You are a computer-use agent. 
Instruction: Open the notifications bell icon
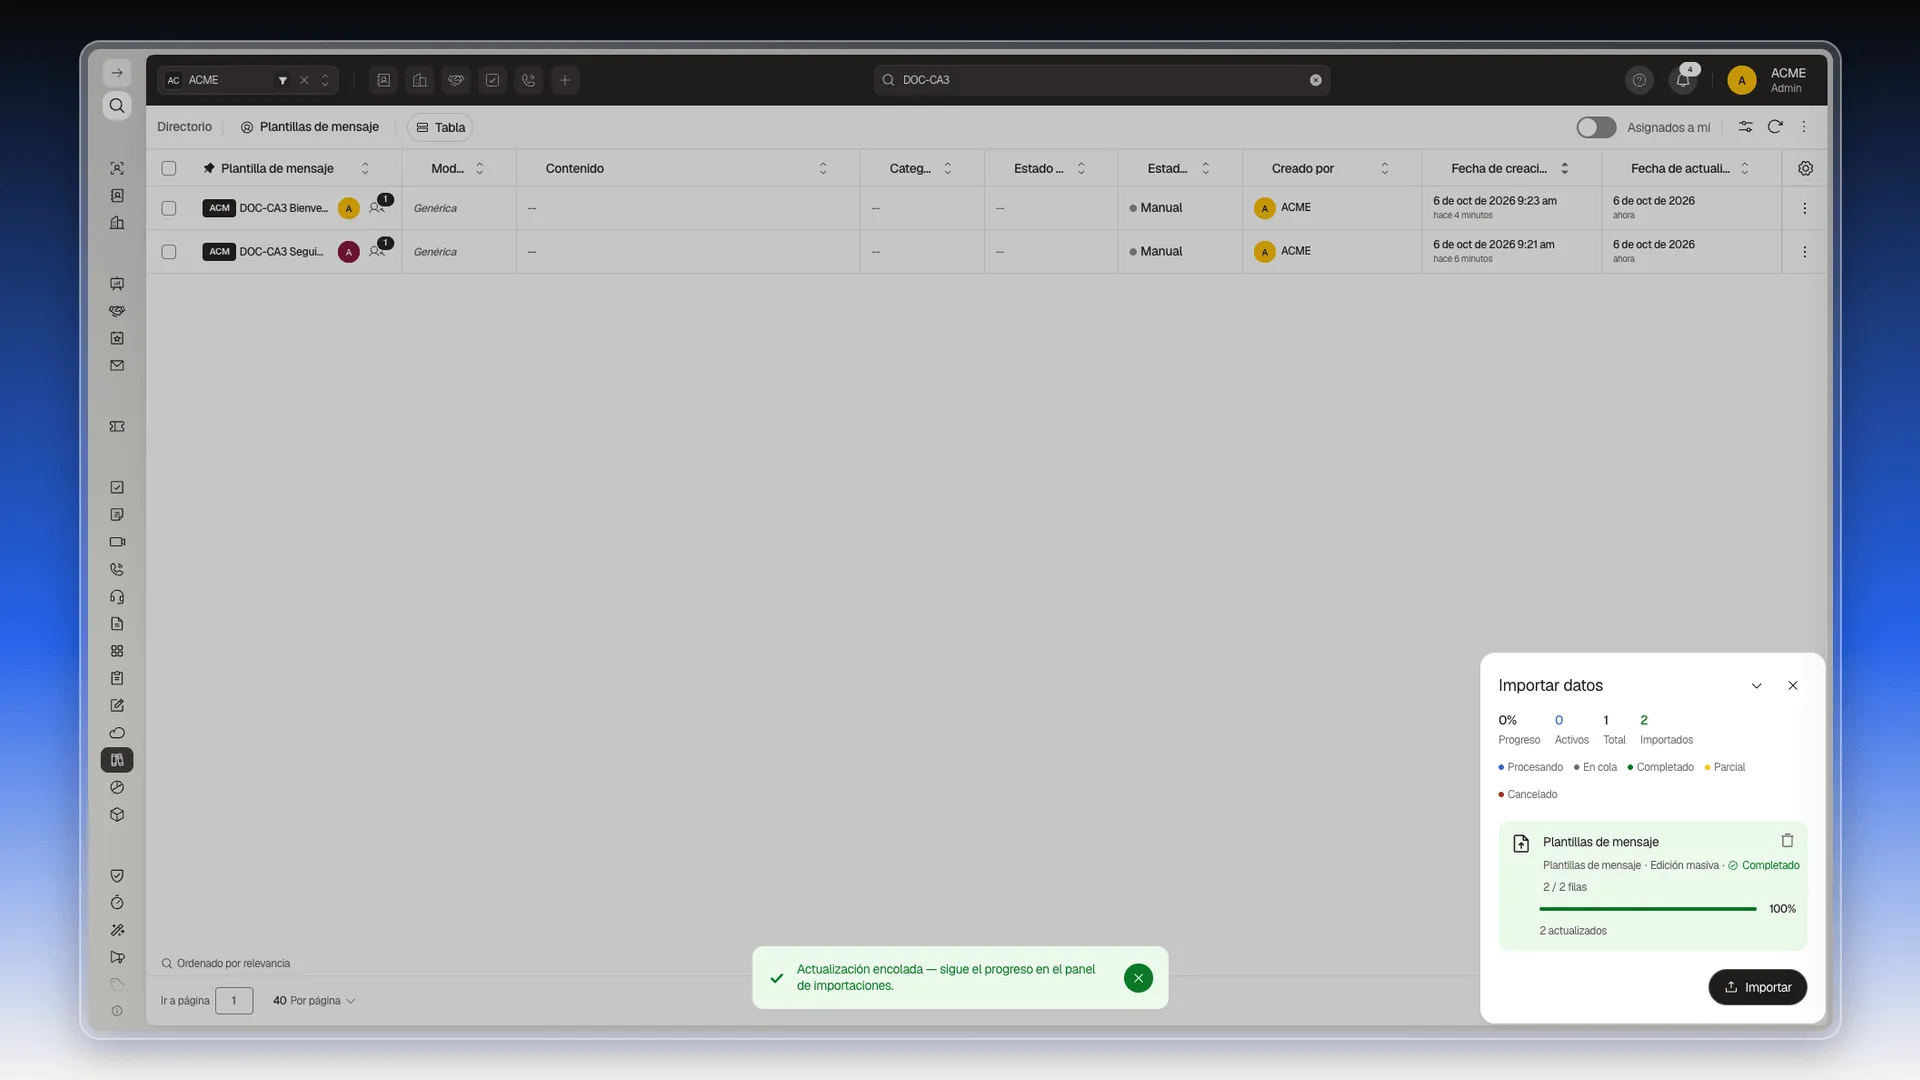point(1683,80)
